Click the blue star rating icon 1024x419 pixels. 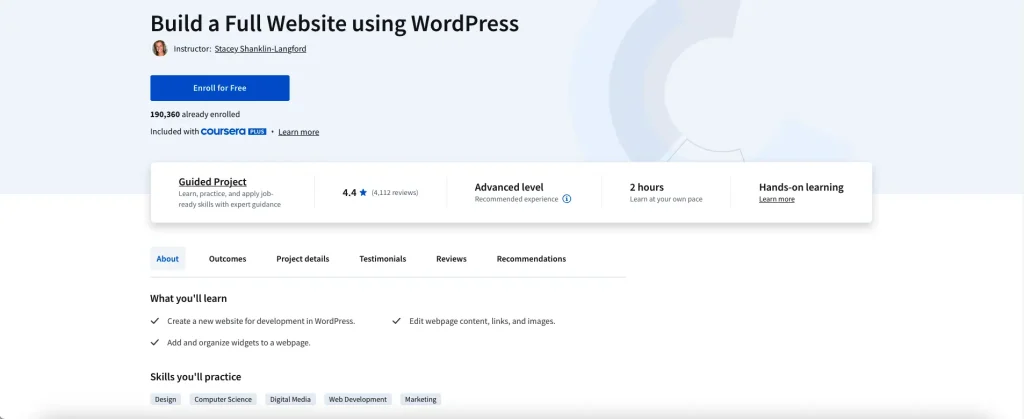click(363, 193)
